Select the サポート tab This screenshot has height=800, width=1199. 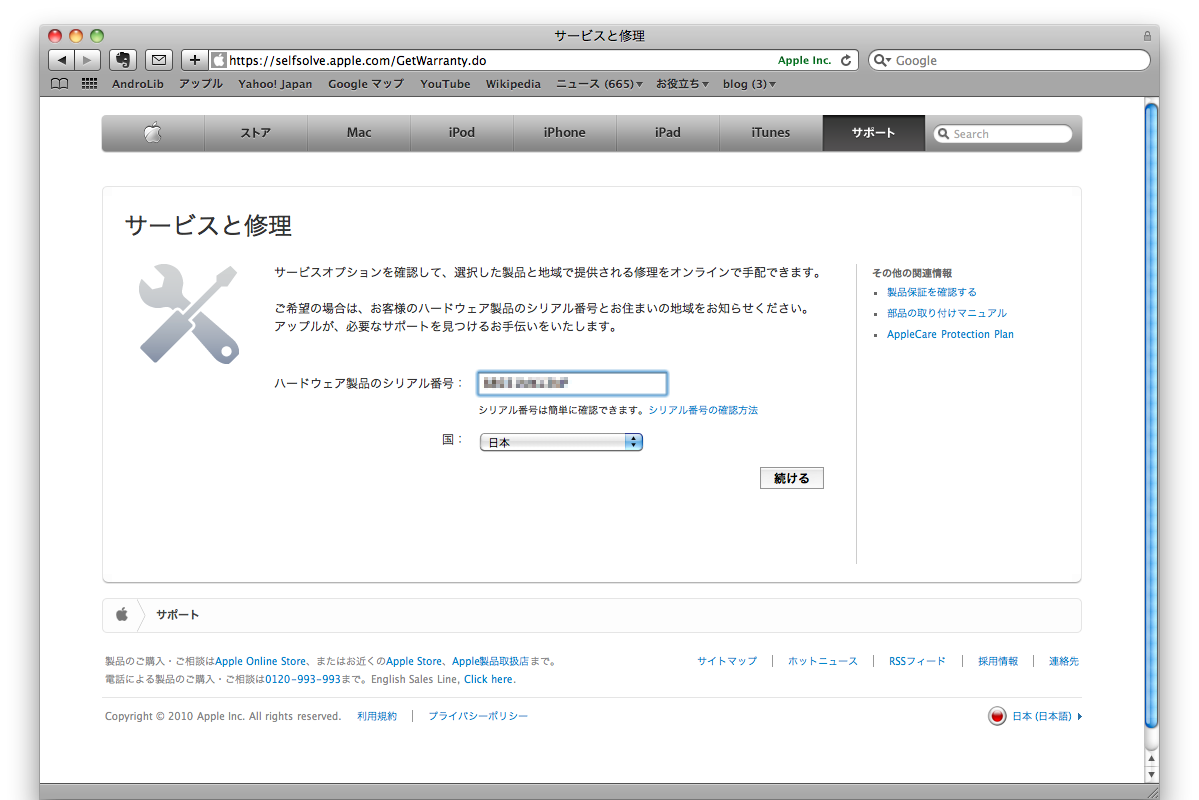pos(873,133)
